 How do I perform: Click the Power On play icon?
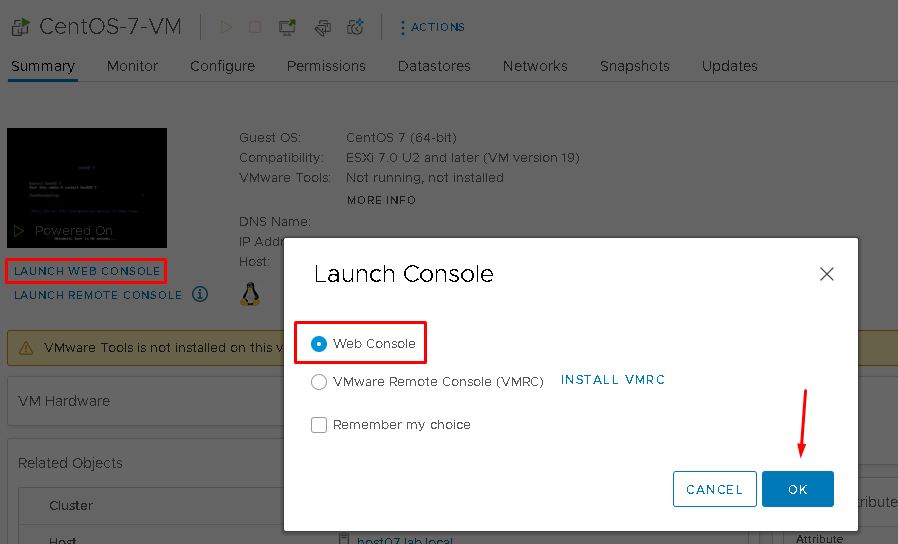click(x=226, y=27)
